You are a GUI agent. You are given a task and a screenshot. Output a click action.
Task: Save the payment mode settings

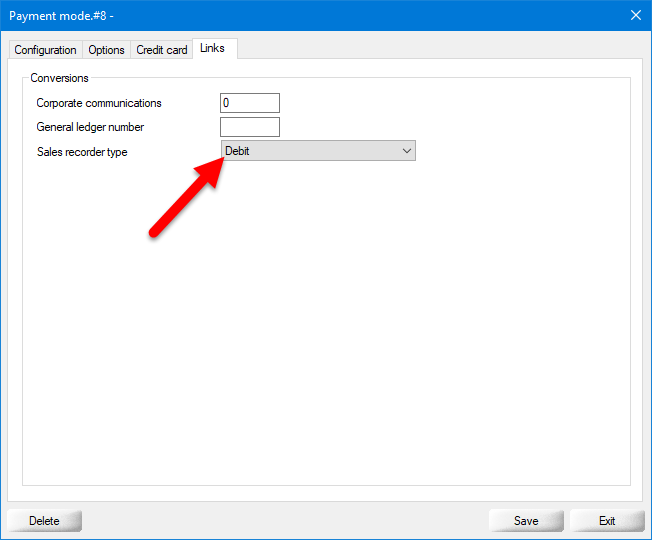[x=526, y=521]
